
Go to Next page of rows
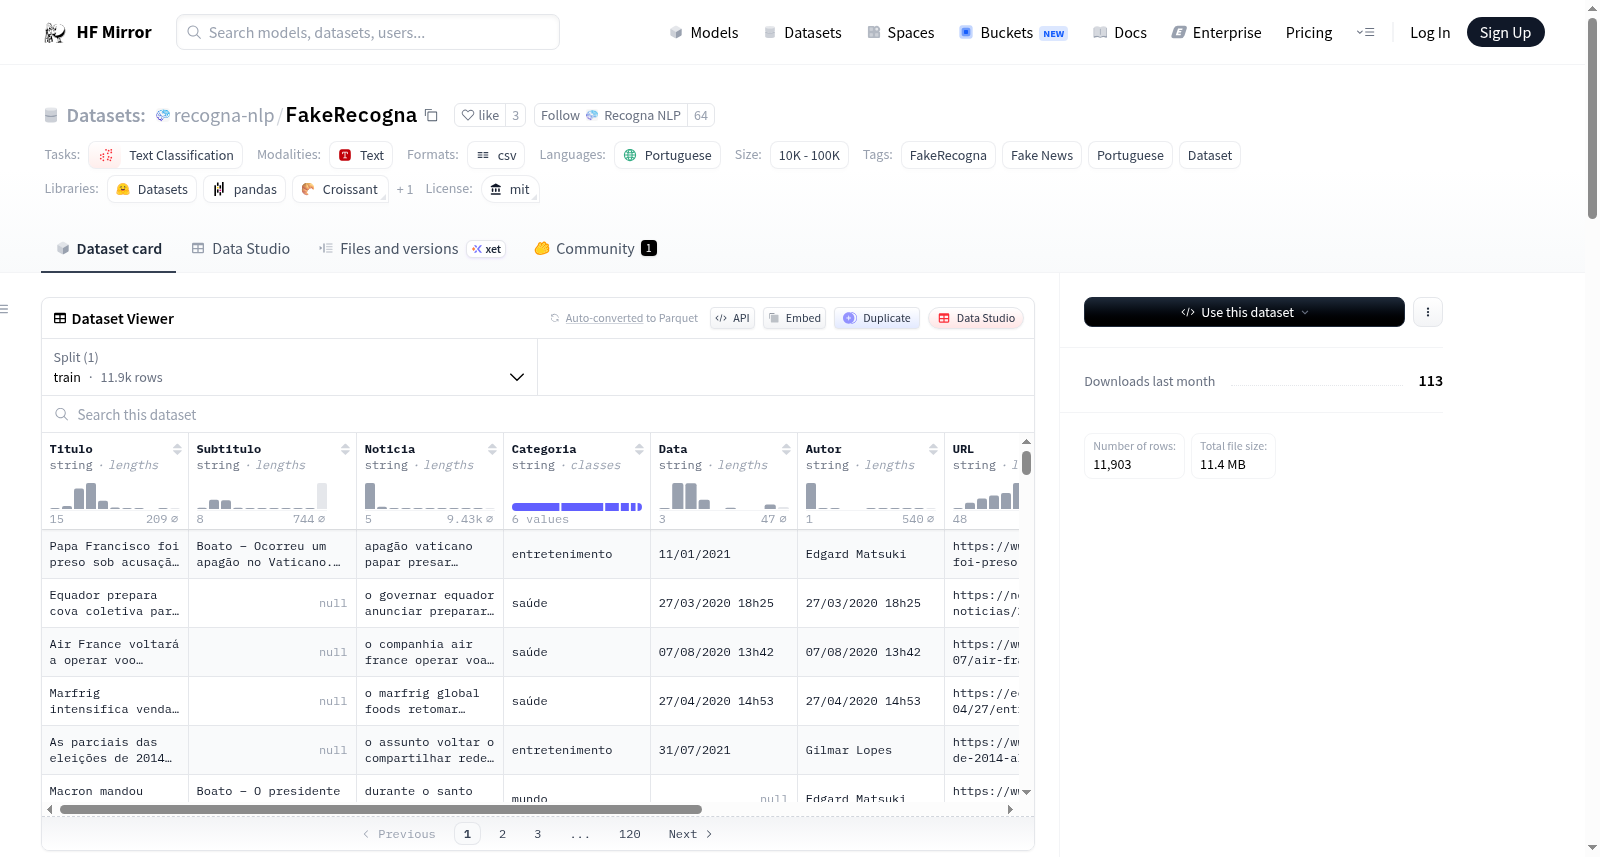click(x=690, y=834)
